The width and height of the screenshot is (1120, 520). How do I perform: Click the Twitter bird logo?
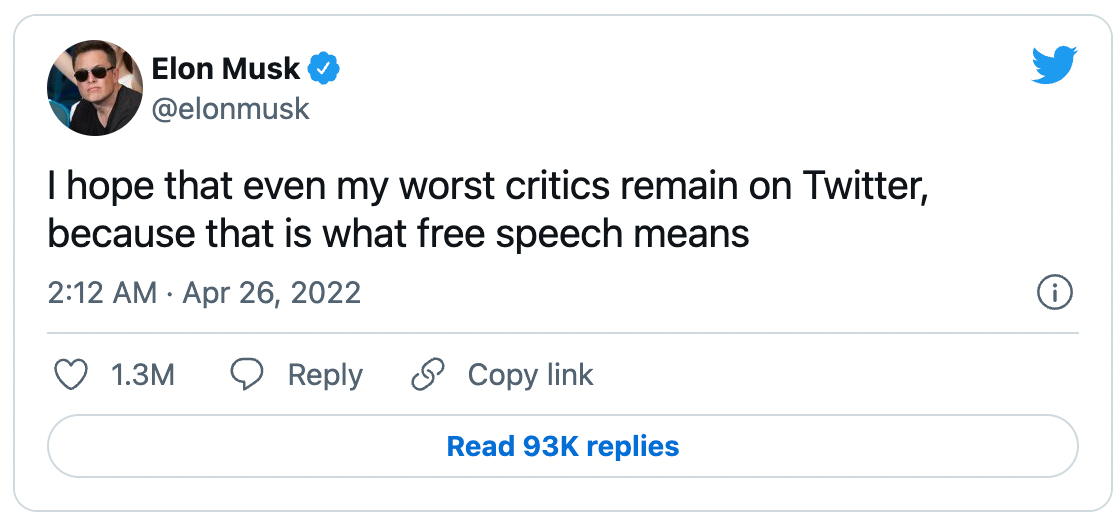pos(1052,68)
